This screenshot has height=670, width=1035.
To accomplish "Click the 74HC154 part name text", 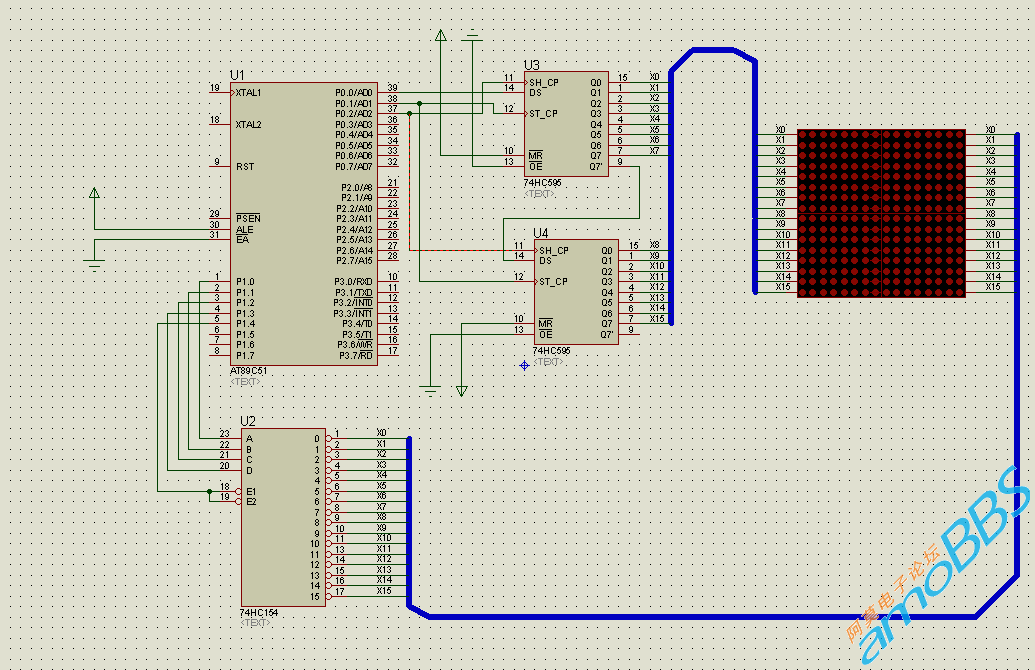I will pos(259,613).
